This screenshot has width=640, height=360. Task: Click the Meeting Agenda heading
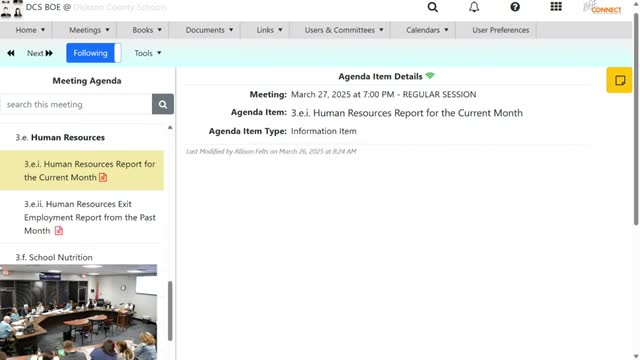[87, 81]
